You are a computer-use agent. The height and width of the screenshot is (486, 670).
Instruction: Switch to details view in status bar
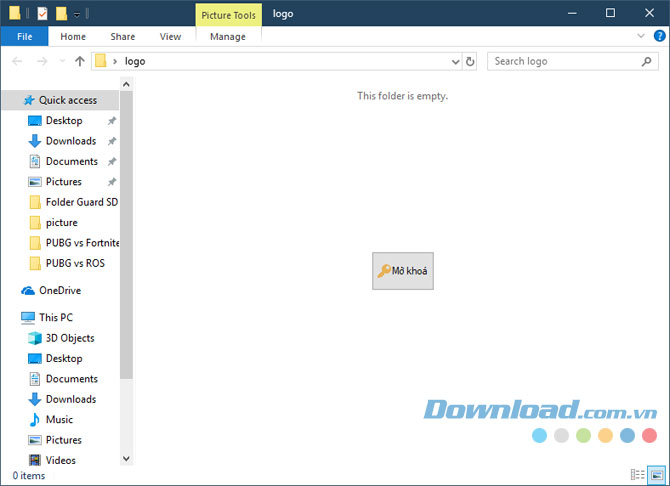[x=637, y=474]
